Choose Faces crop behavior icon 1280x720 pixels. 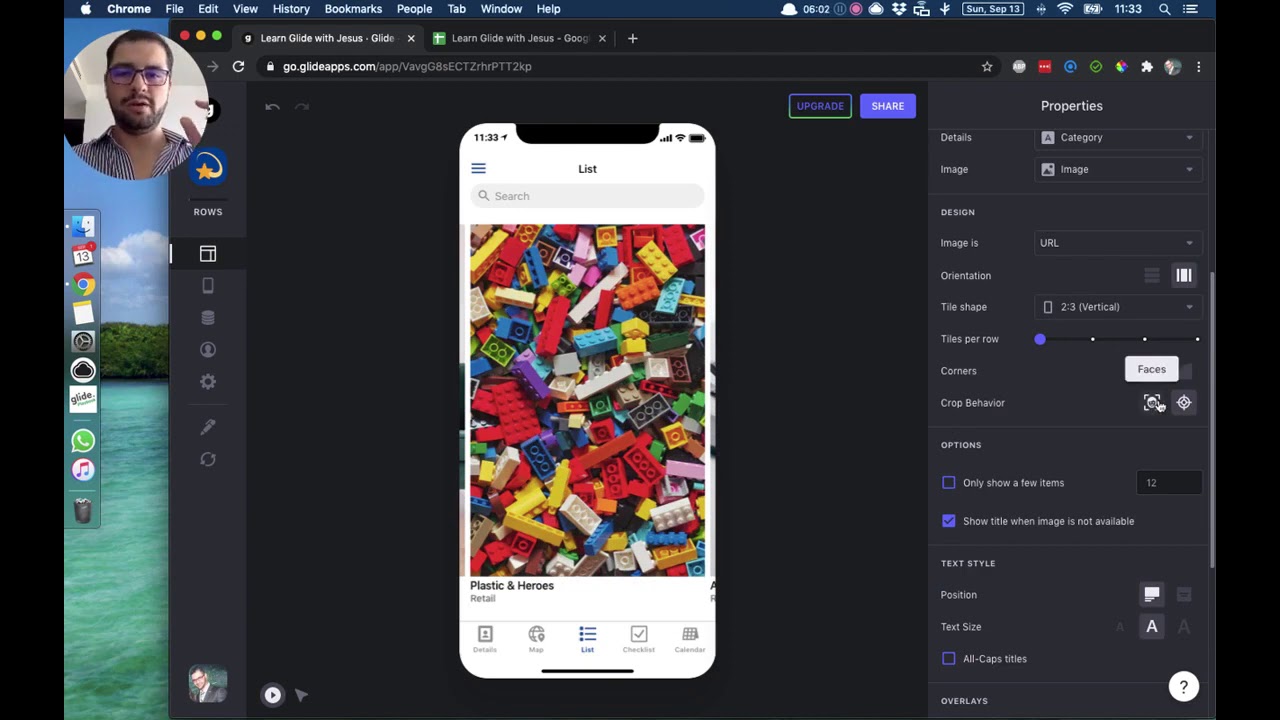click(x=1153, y=403)
